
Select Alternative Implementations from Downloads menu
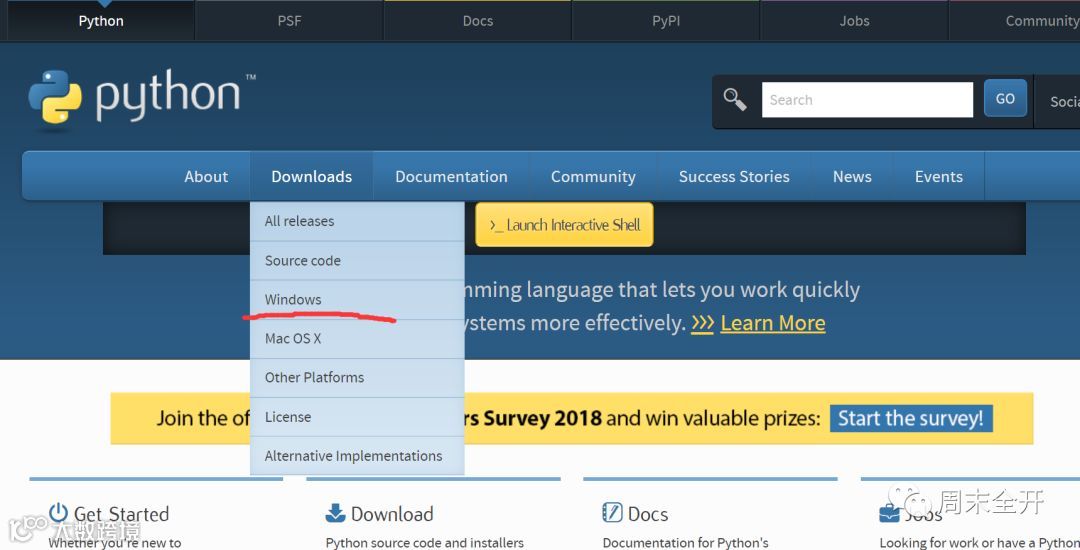[357, 456]
